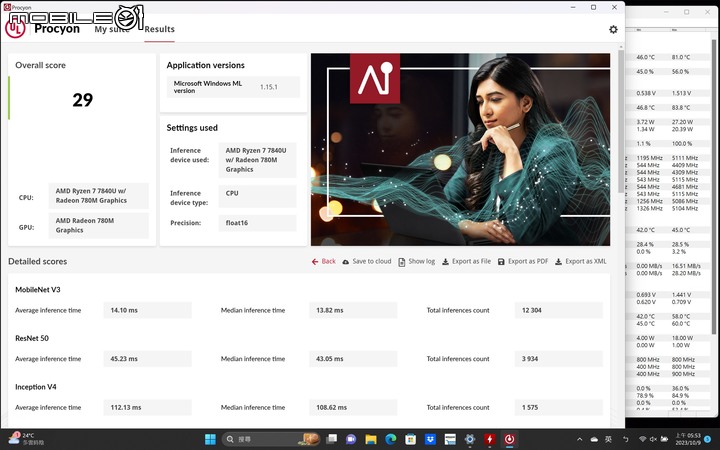Open File Explorer from the taskbar
The height and width of the screenshot is (450, 720).
(x=371, y=439)
